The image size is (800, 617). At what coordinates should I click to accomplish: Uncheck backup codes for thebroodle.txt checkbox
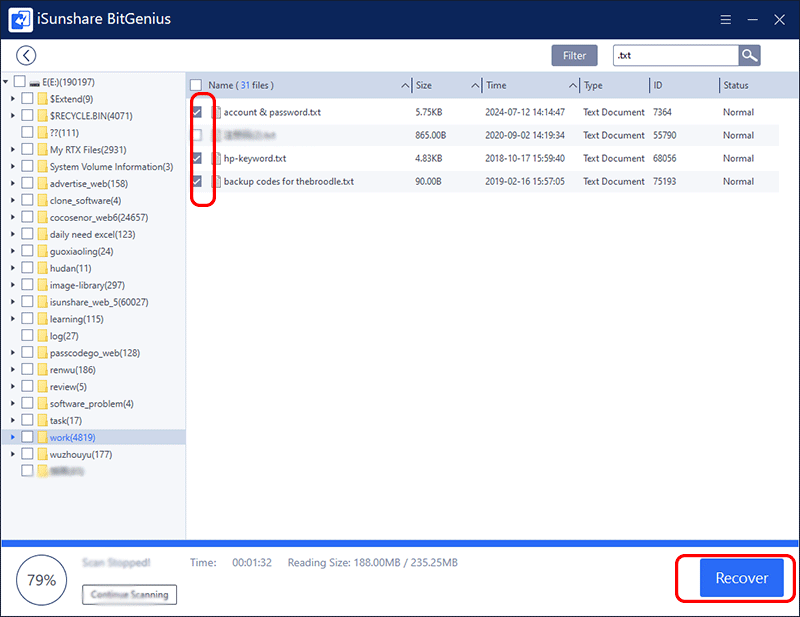click(197, 181)
